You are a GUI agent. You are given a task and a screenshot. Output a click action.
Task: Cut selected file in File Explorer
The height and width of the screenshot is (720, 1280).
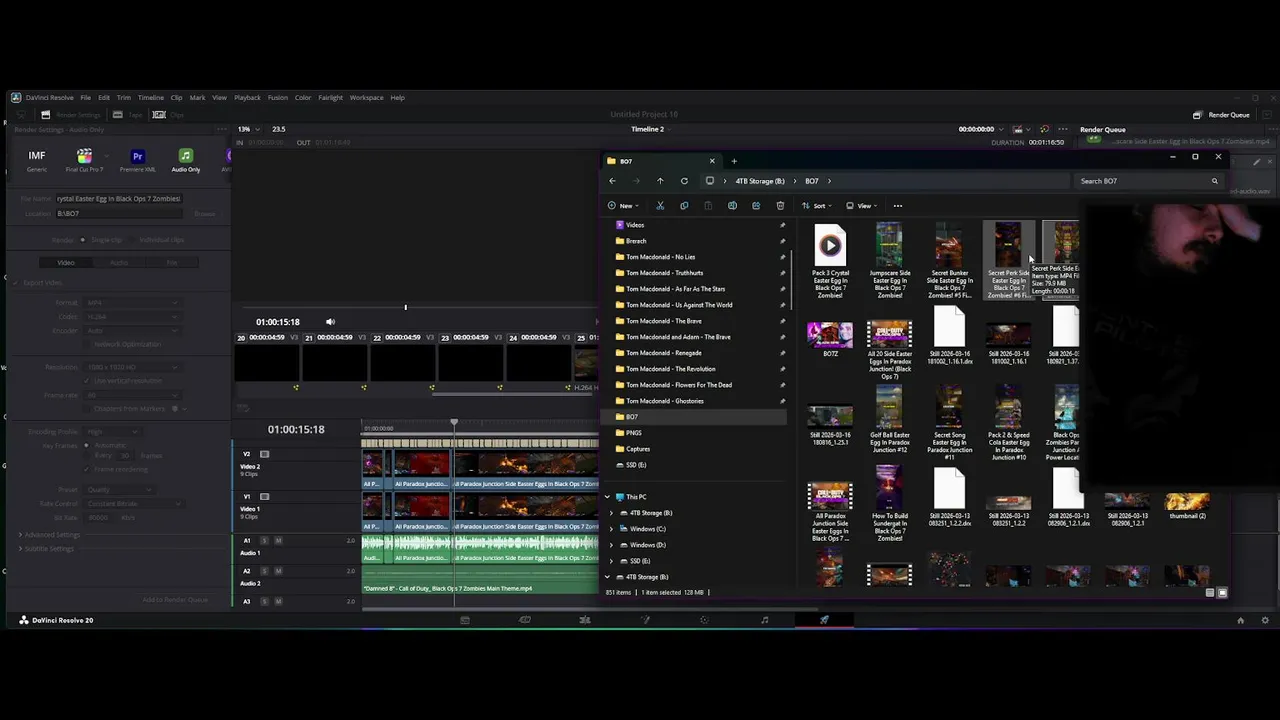660,206
